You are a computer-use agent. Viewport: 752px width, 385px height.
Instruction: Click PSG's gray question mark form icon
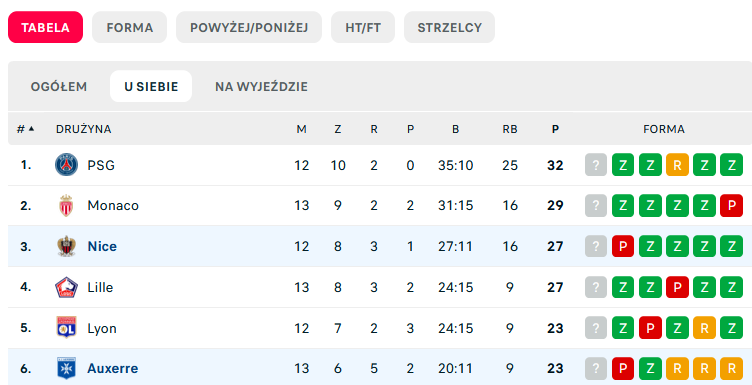coord(596,165)
